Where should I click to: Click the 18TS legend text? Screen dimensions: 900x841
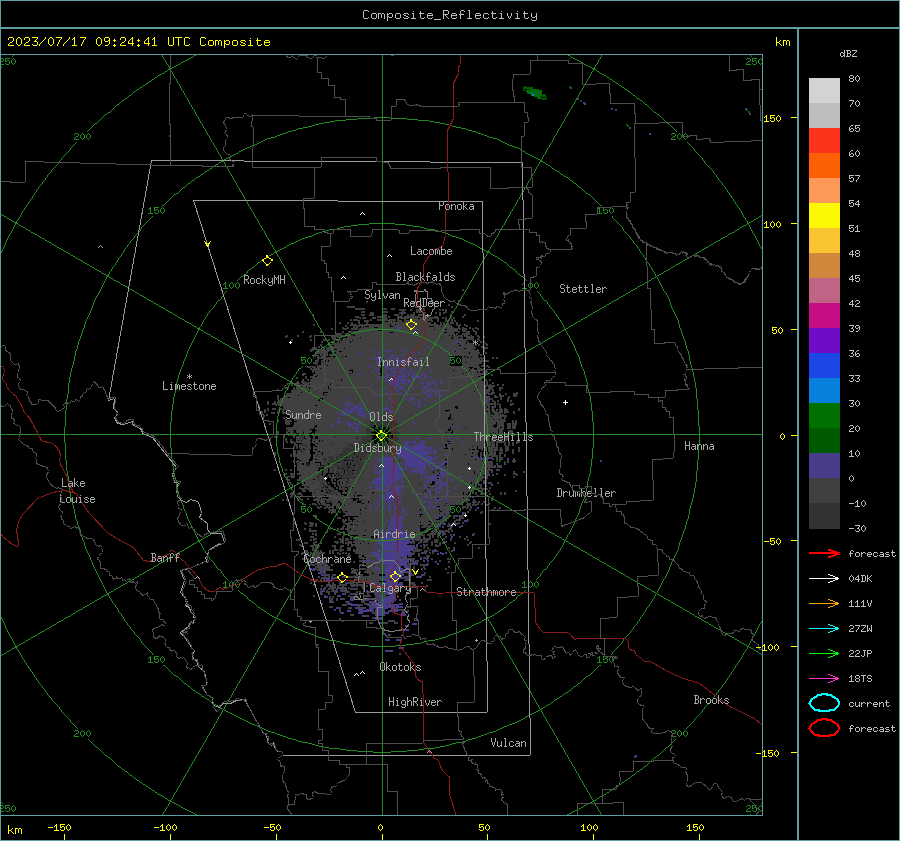point(860,679)
